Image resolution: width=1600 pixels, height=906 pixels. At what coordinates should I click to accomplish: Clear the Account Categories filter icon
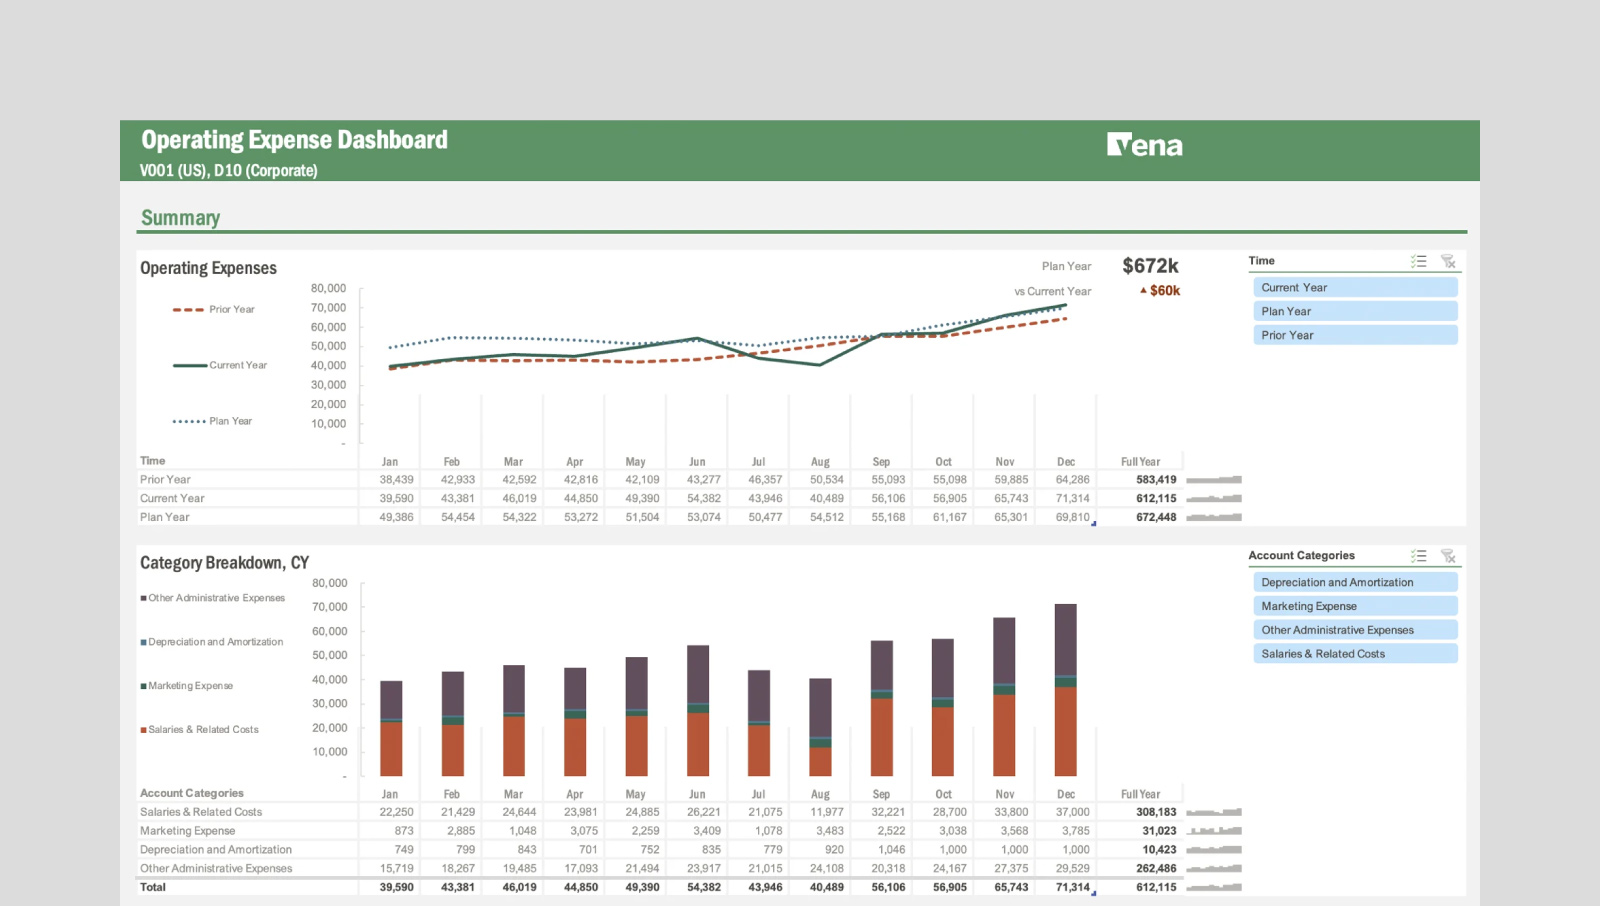tap(1449, 556)
